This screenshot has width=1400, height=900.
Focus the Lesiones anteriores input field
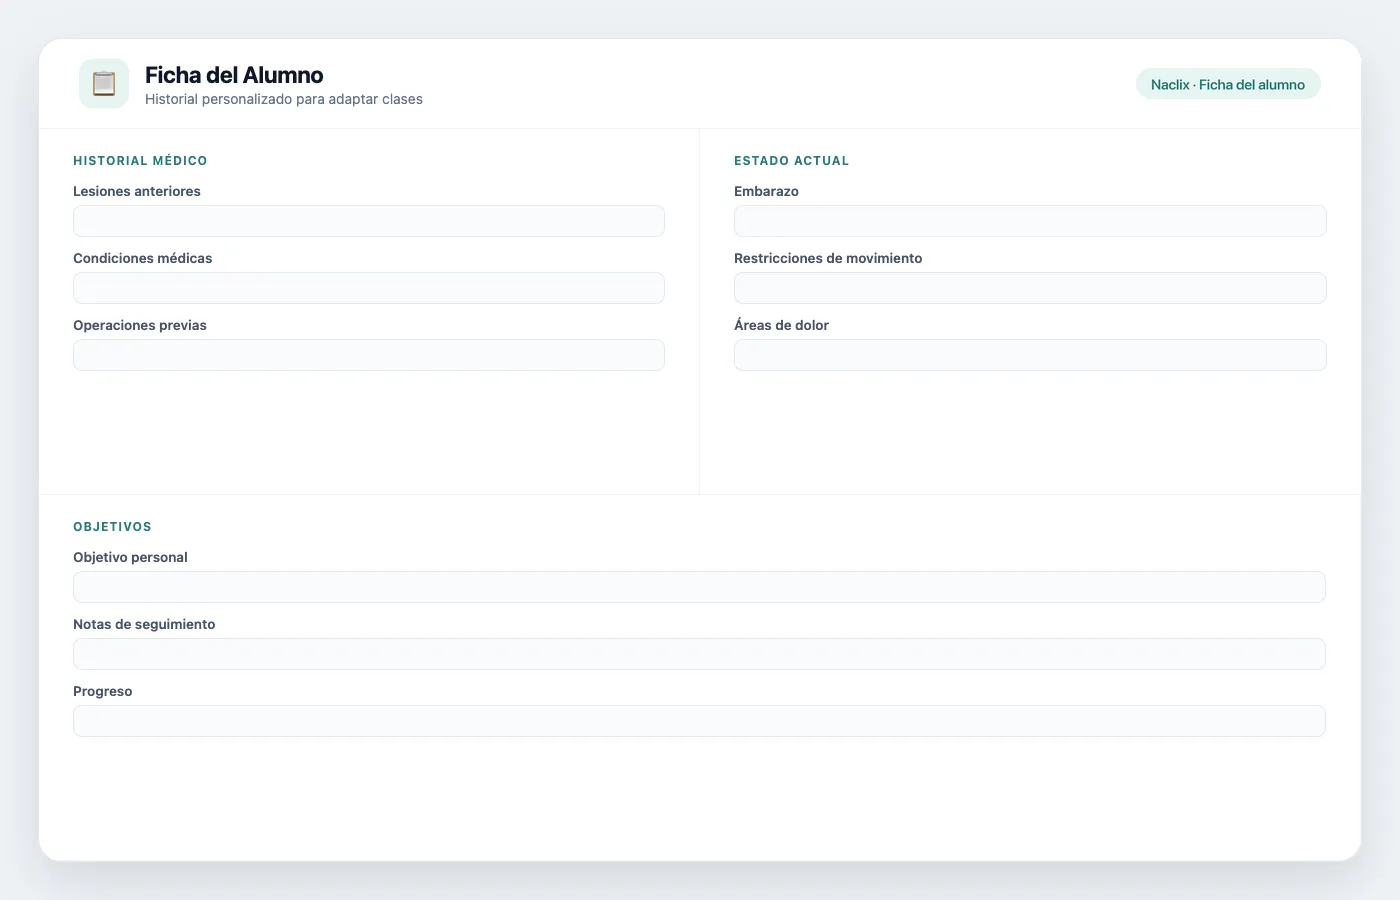(369, 221)
